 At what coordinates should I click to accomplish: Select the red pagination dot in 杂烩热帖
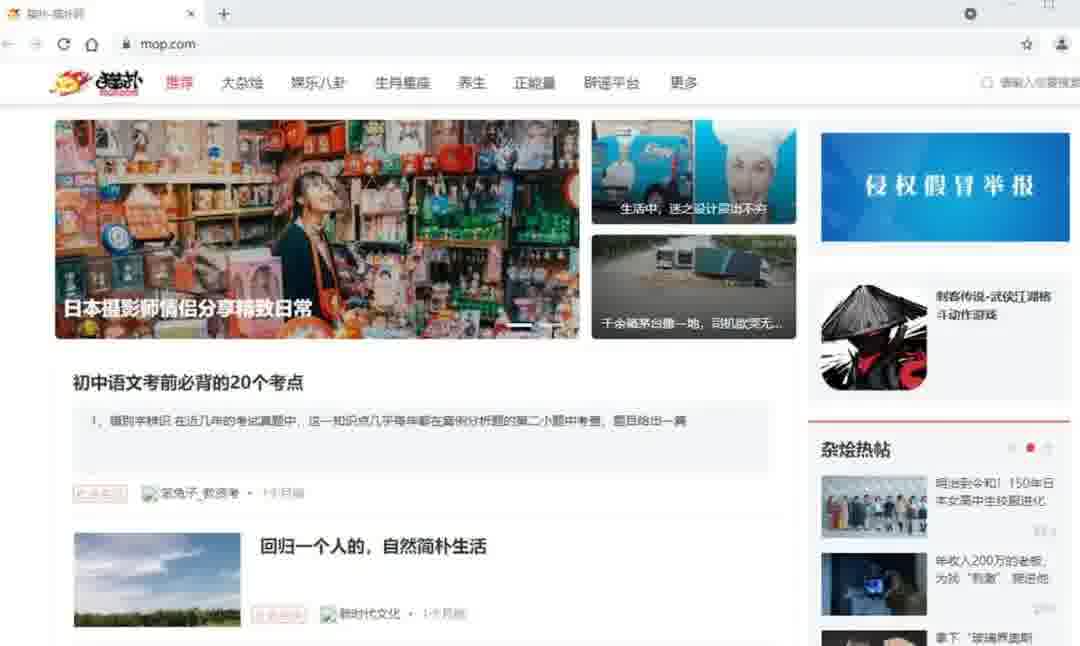(x=1030, y=448)
